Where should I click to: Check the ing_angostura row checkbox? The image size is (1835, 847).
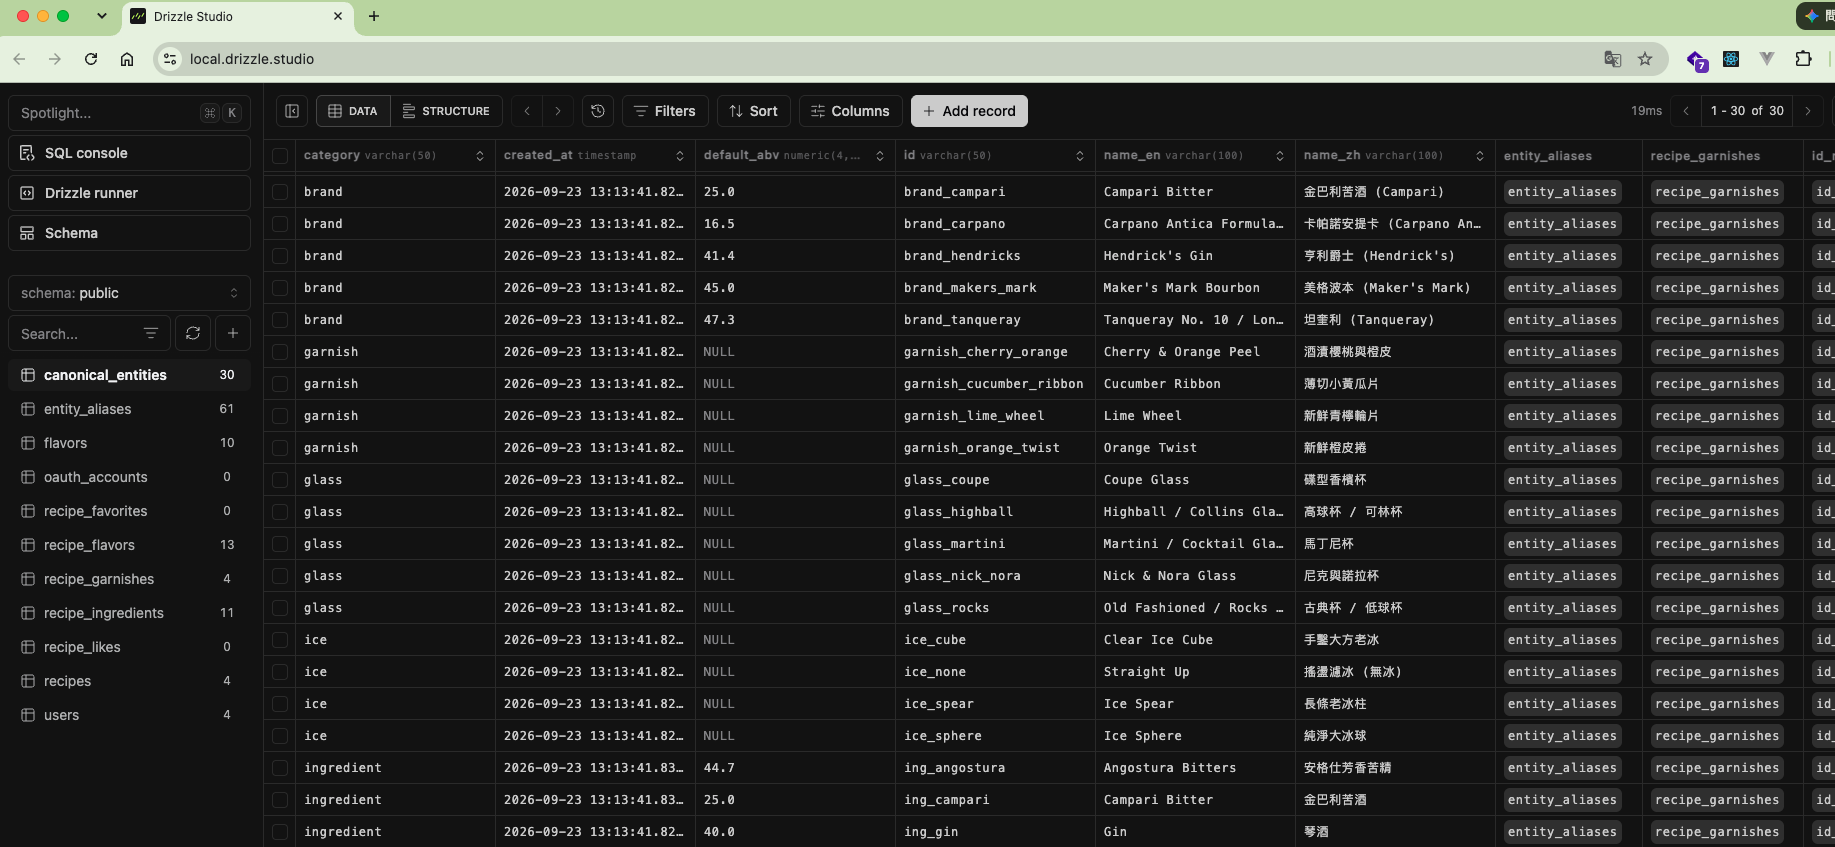pyautogui.click(x=280, y=768)
